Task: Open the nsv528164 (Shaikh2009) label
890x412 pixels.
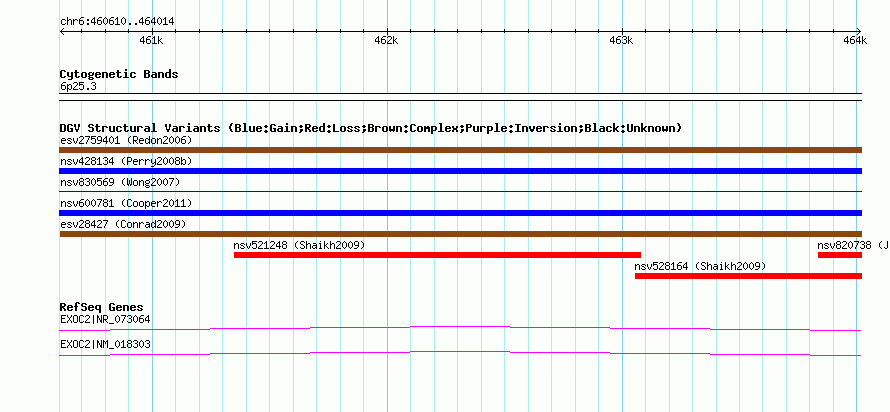Action: coord(700,266)
